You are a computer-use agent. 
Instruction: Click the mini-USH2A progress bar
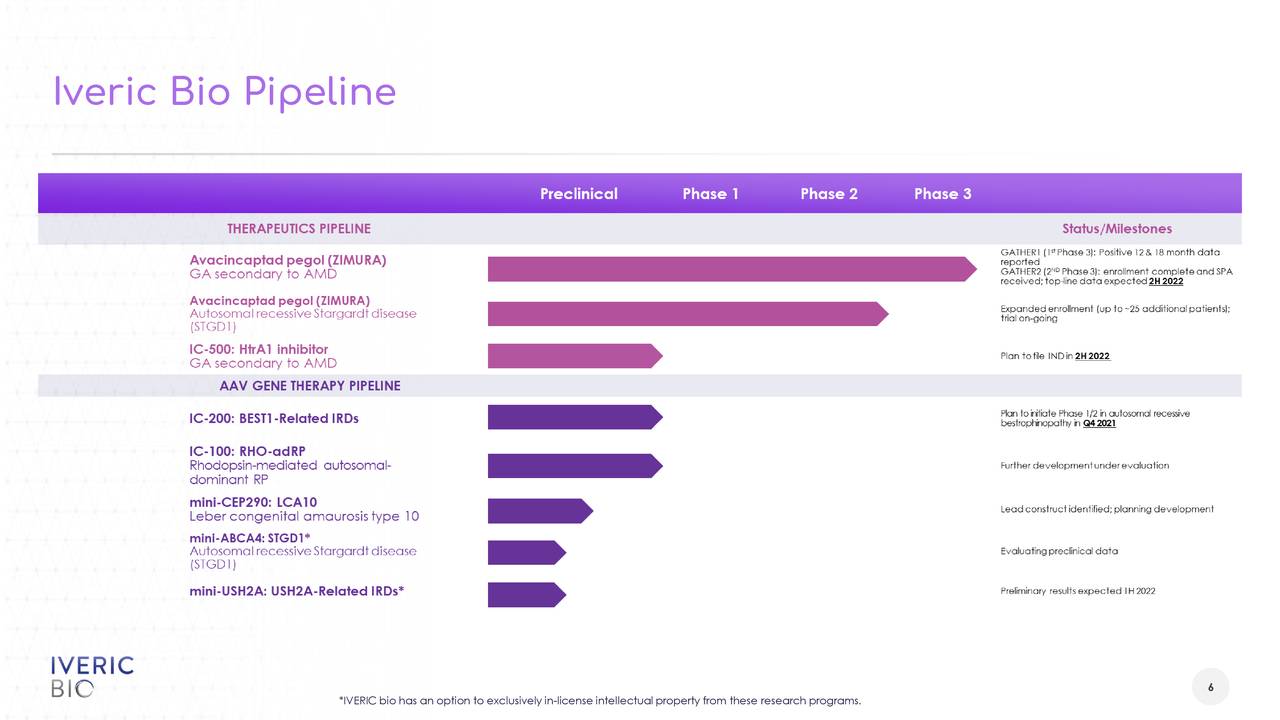coord(526,595)
